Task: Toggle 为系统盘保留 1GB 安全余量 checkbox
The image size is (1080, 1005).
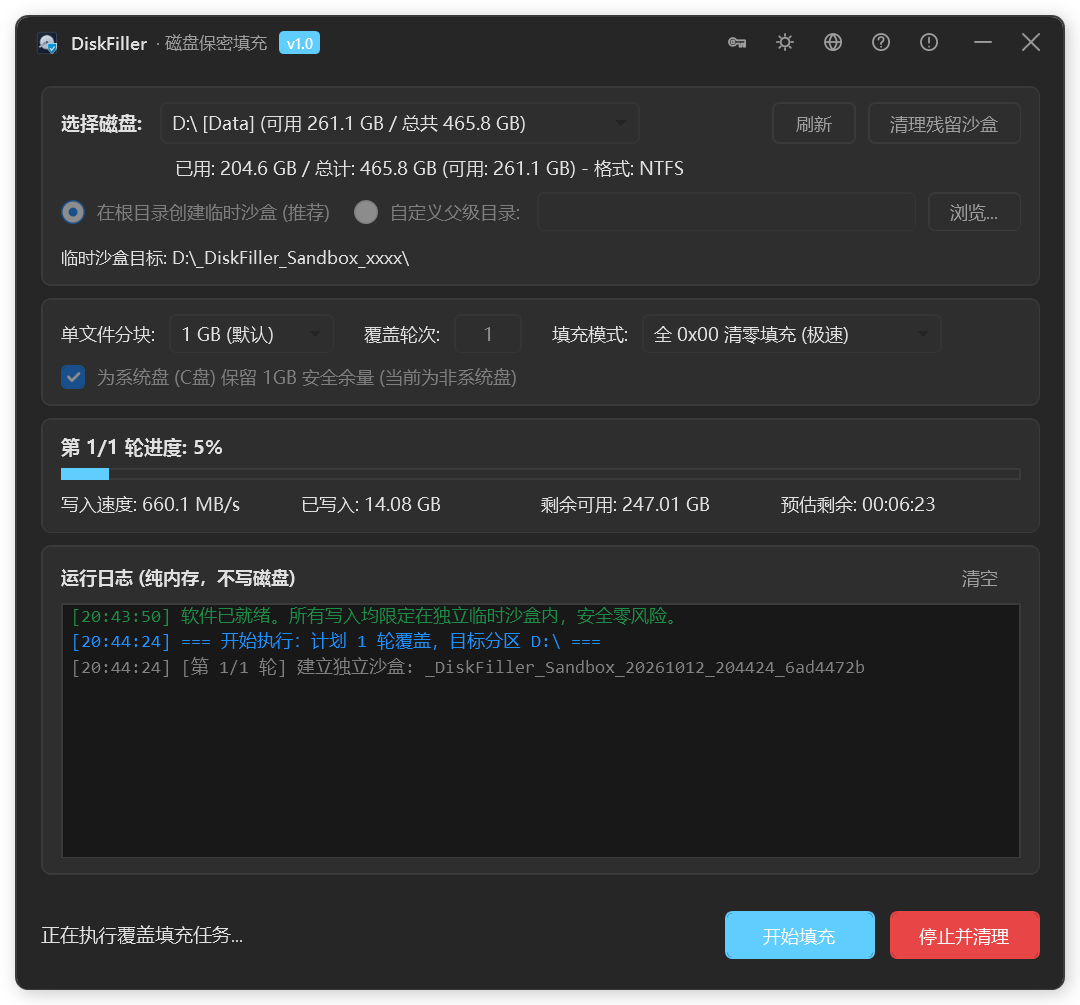Action: [x=73, y=377]
